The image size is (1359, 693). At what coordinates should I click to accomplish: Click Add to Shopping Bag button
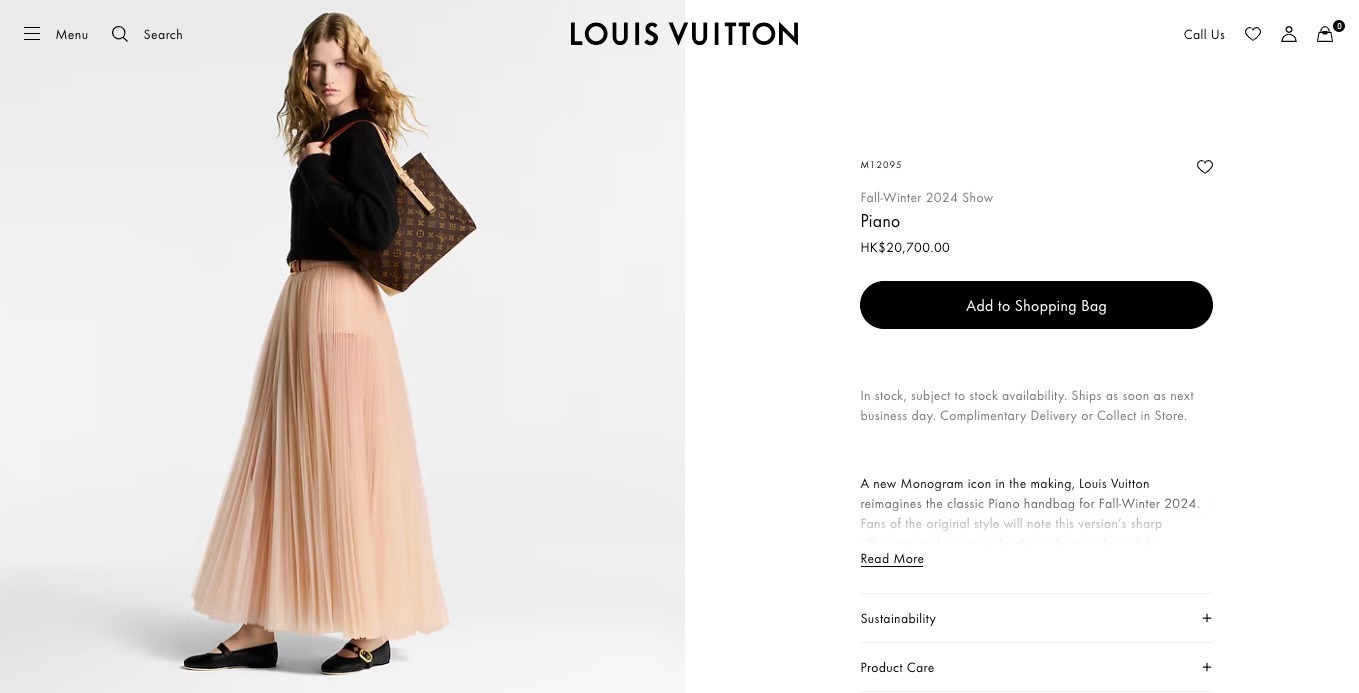click(x=1036, y=305)
